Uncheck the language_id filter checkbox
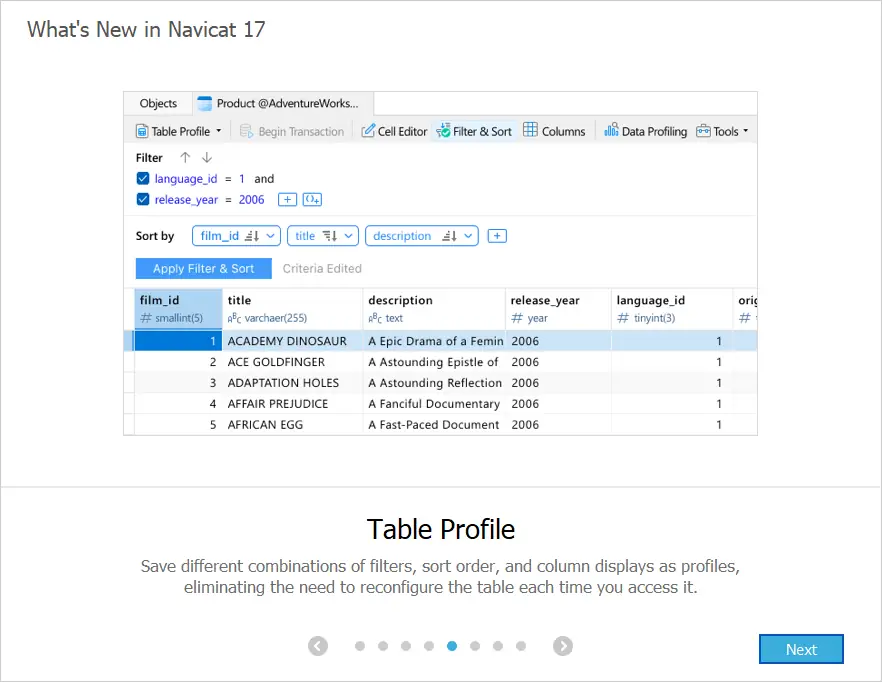The image size is (882, 682). (142, 179)
